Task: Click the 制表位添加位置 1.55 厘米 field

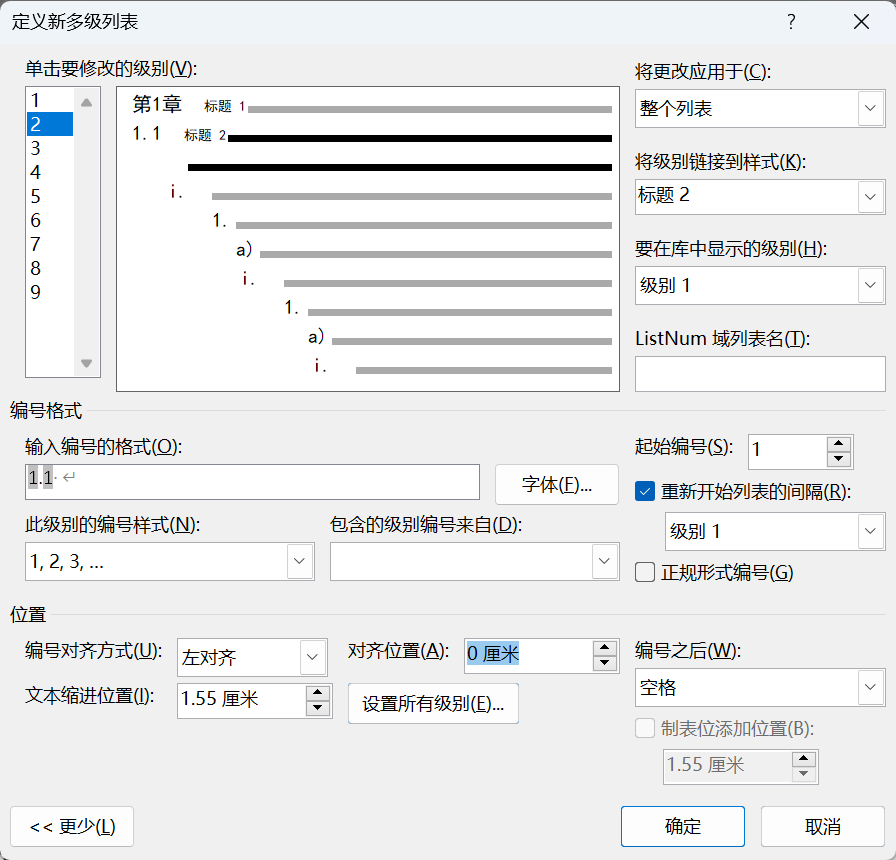Action: click(727, 766)
